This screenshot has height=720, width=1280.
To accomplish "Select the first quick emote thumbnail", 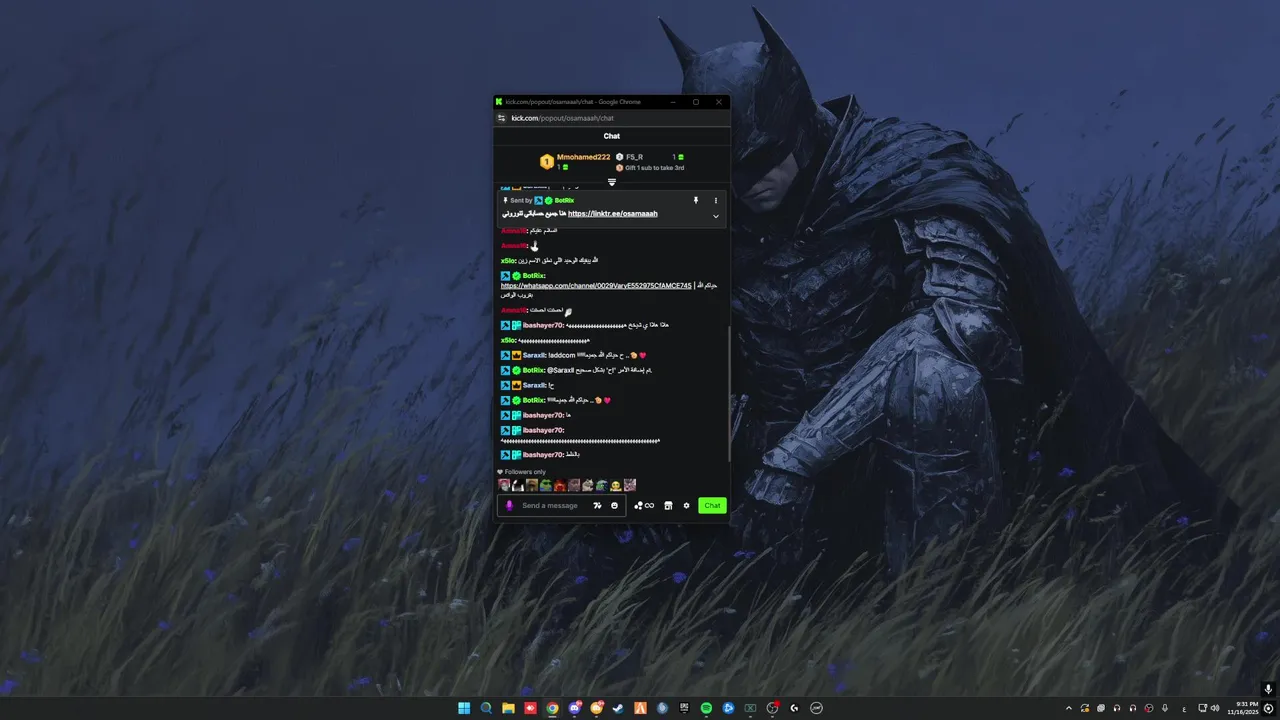I will [504, 485].
